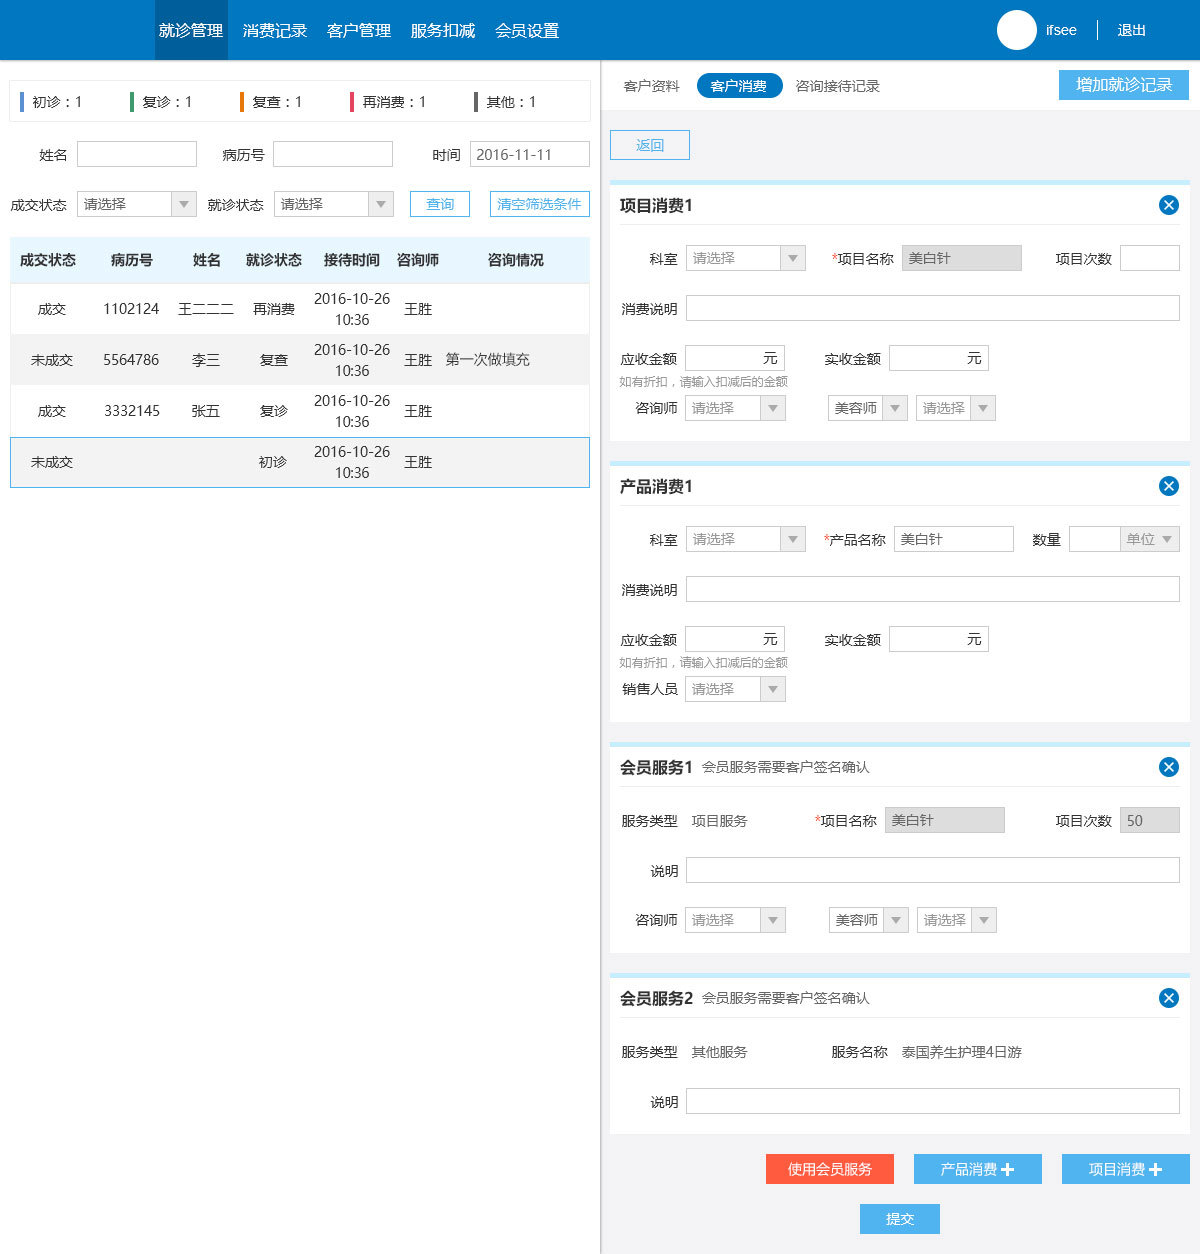Click medical record number 5564786
Image resolution: width=1200 pixels, height=1254 pixels.
[x=131, y=360]
